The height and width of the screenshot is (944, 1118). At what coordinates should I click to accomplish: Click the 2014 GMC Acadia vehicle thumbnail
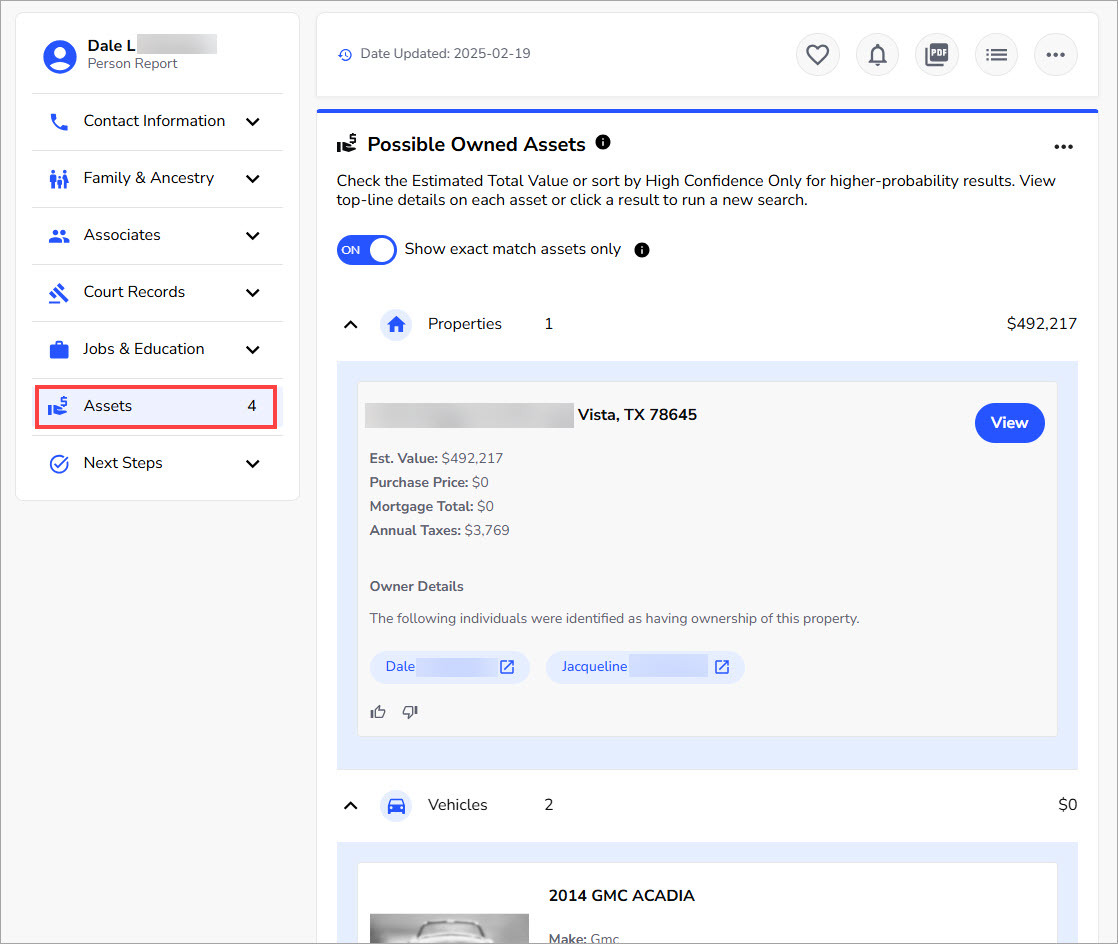(x=449, y=928)
